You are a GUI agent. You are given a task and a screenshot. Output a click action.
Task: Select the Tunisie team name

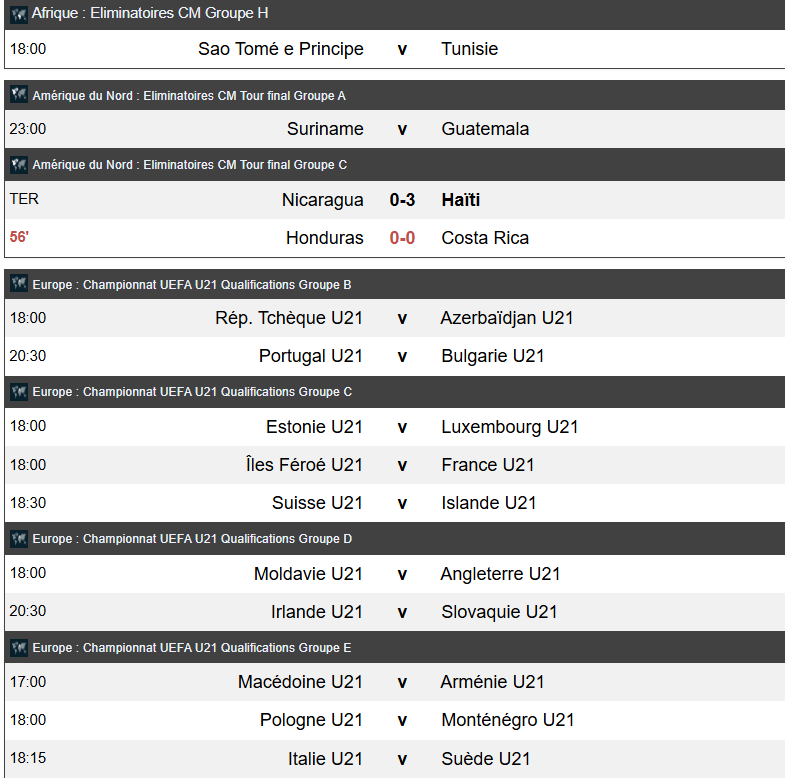tap(470, 49)
